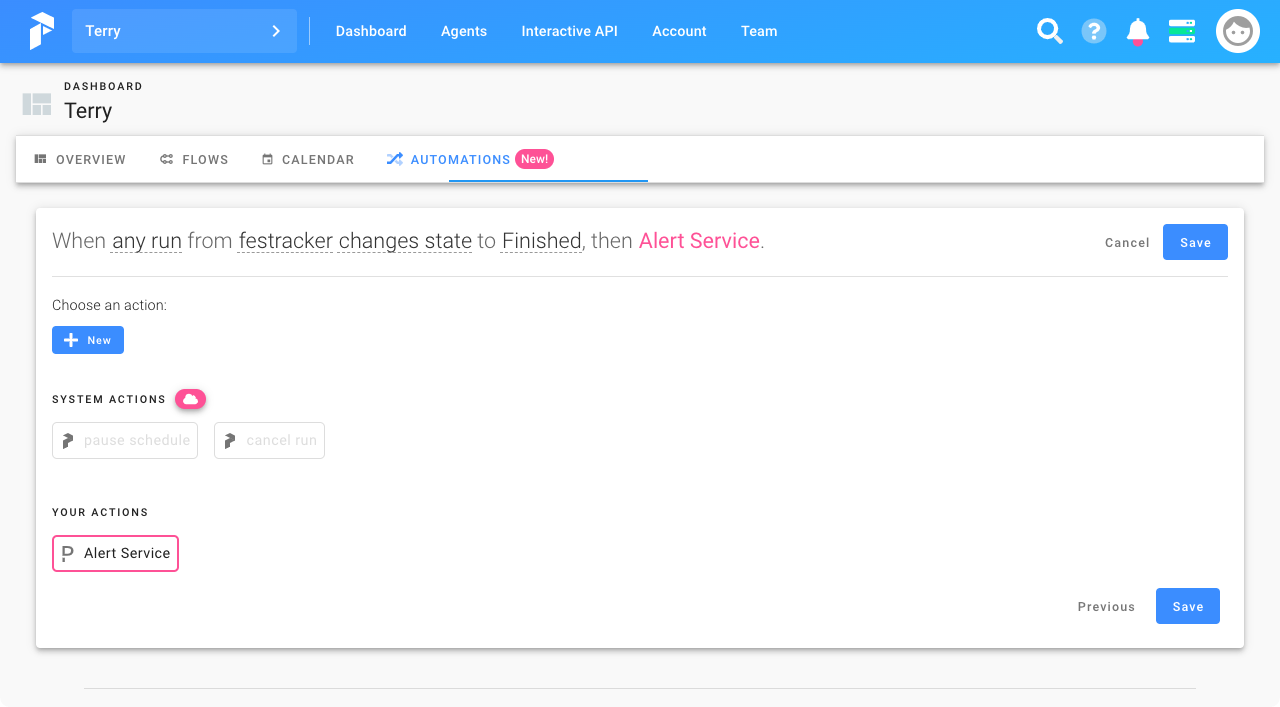Image resolution: width=1280 pixels, height=707 pixels.
Task: Select the Alert Service action
Action: pyautogui.click(x=115, y=553)
